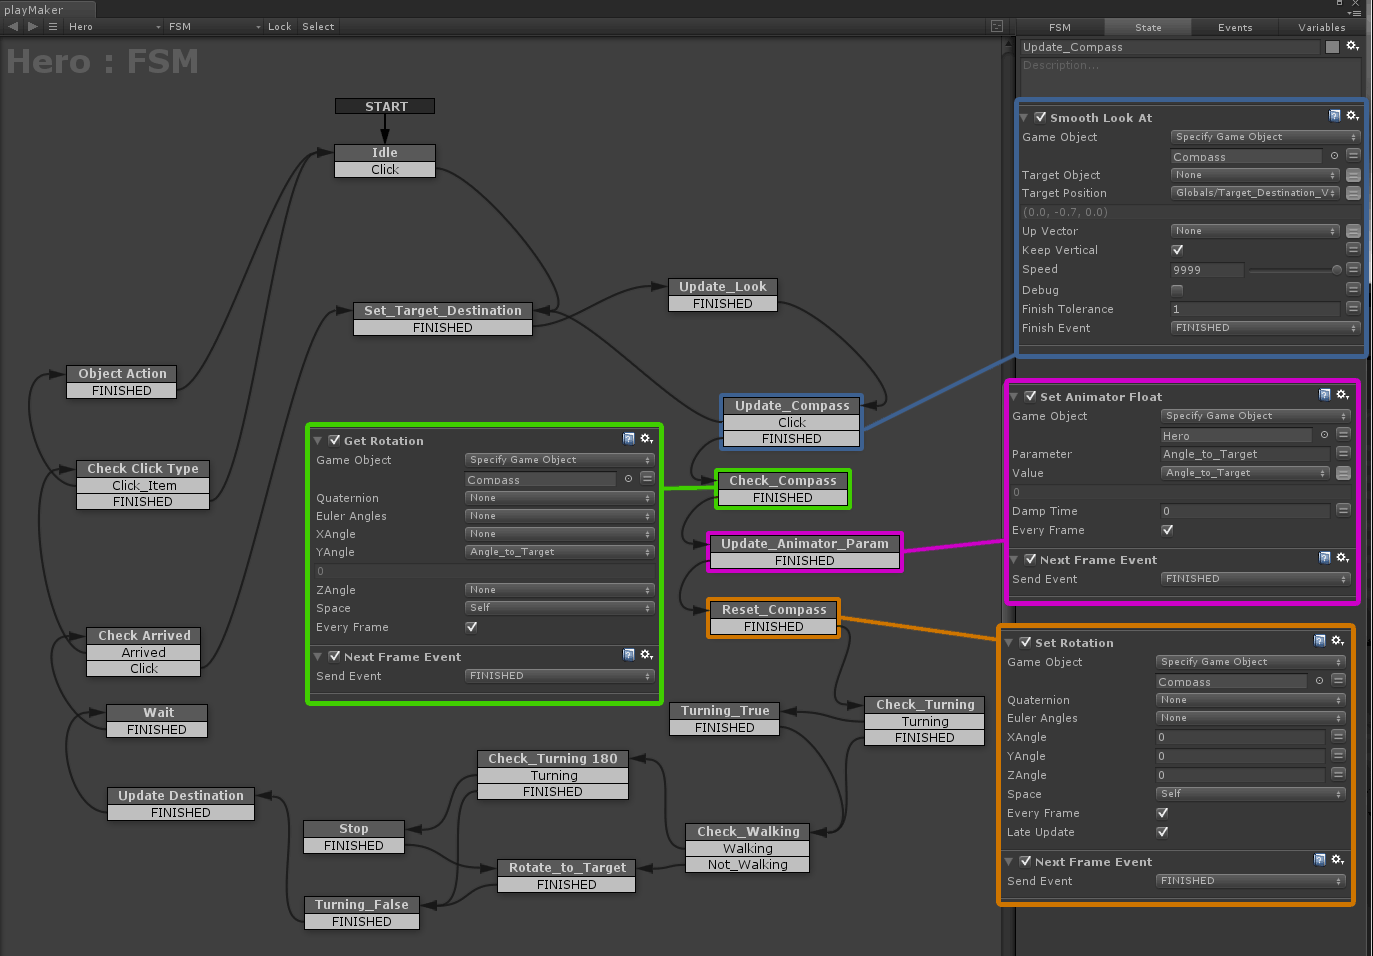This screenshot has width=1373, height=956.
Task: Toggle the minimap icon at graph toolbar end
Action: coord(997,27)
